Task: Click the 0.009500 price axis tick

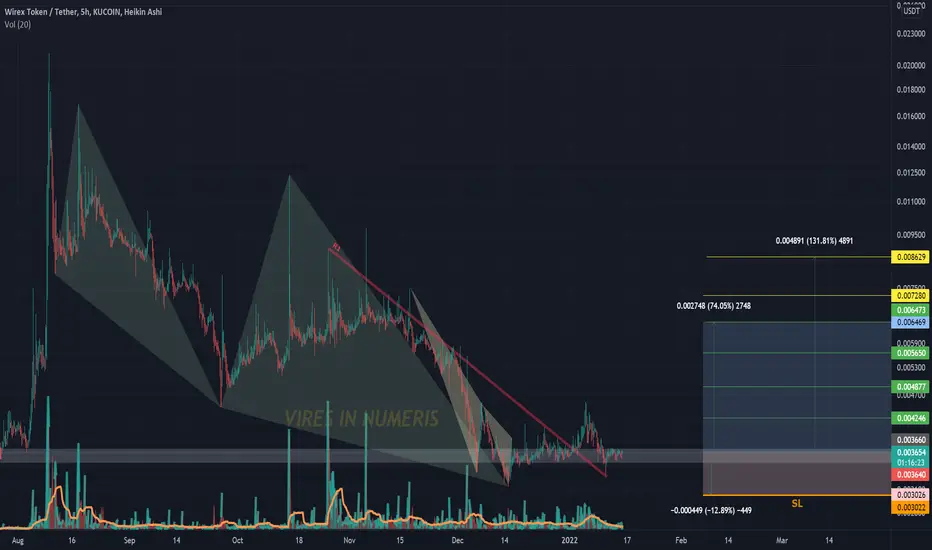Action: click(x=911, y=235)
